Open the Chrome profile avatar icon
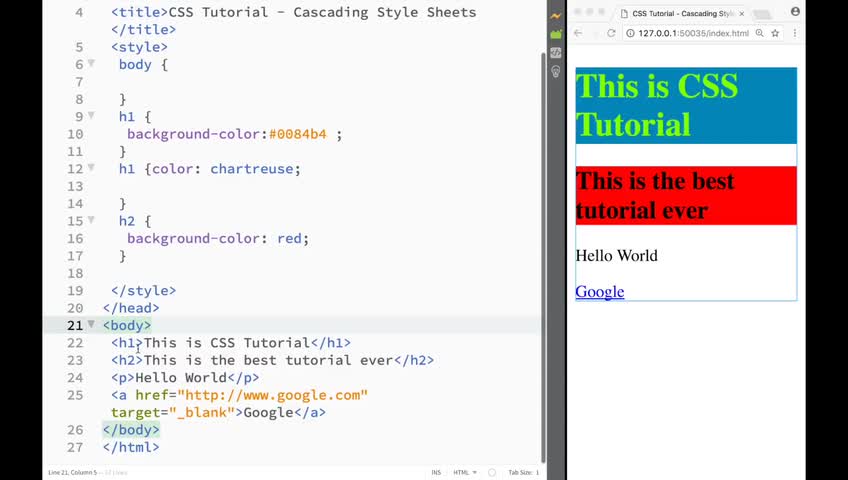The height and width of the screenshot is (480, 848). pos(795,11)
